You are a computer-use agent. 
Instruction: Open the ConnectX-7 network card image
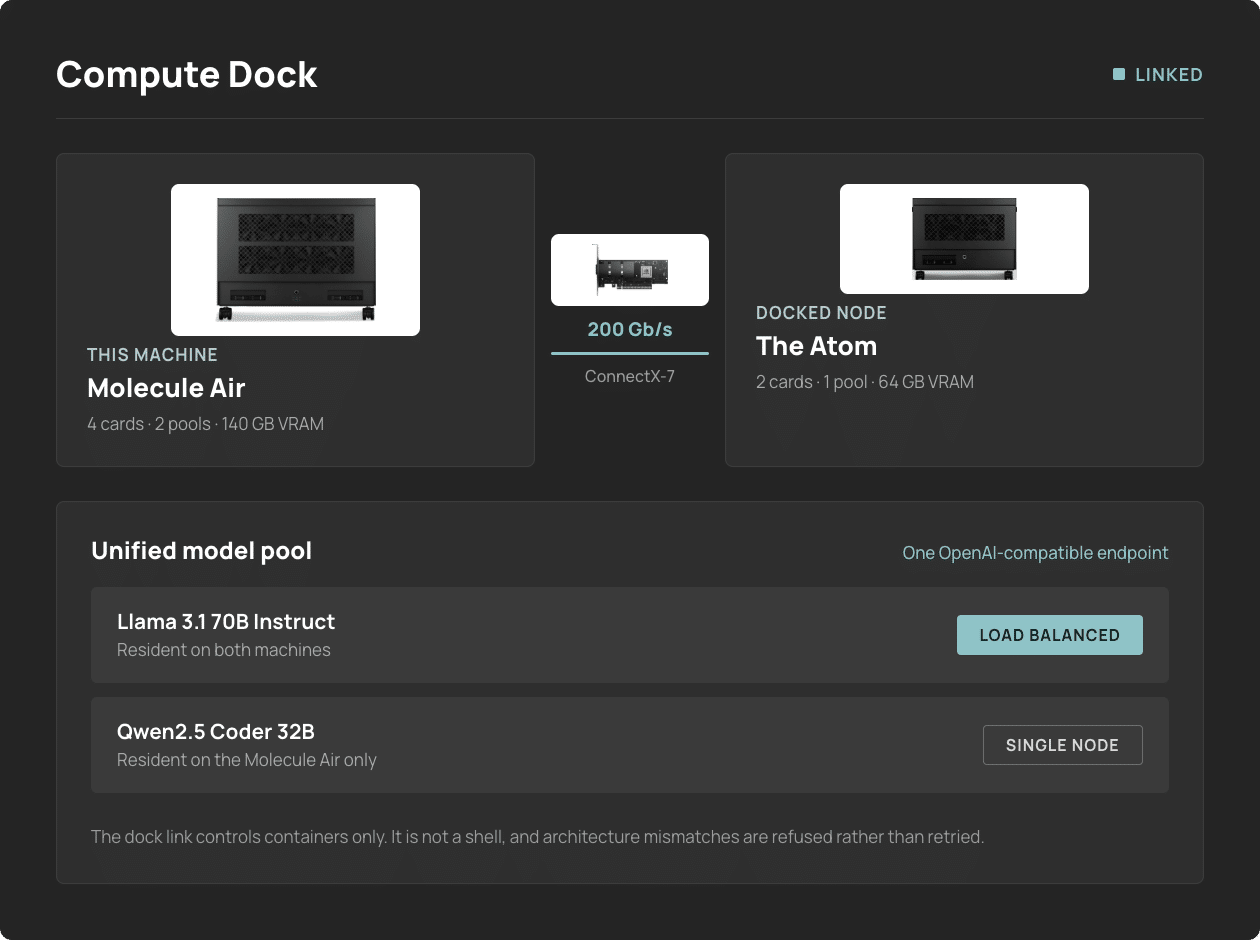pos(630,270)
